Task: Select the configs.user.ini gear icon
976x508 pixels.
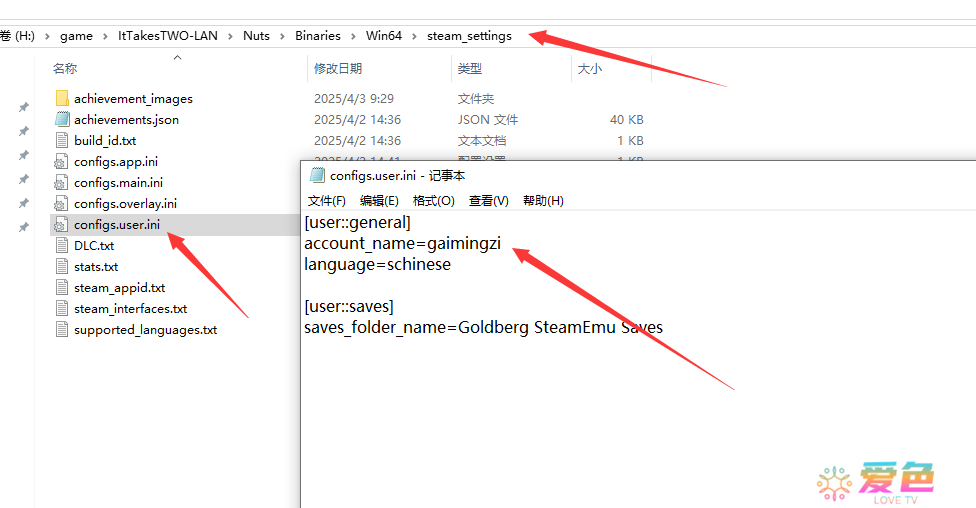Action: coord(61,225)
